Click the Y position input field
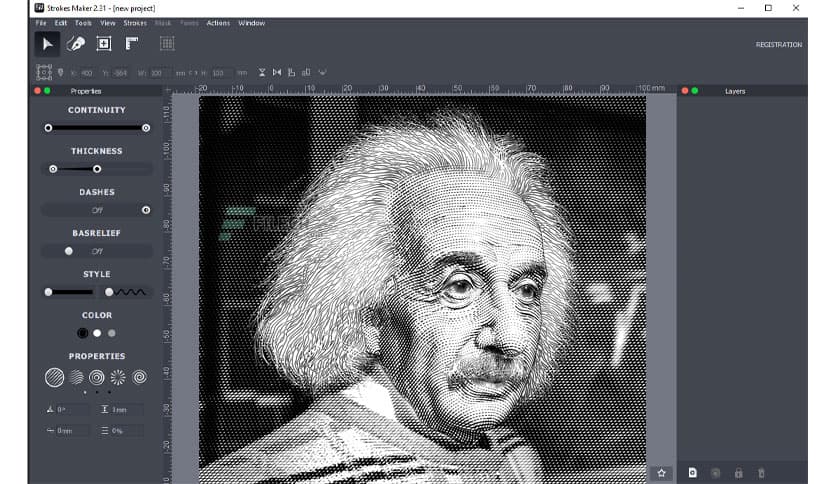Screen dimensions: 836x484 click(120, 72)
